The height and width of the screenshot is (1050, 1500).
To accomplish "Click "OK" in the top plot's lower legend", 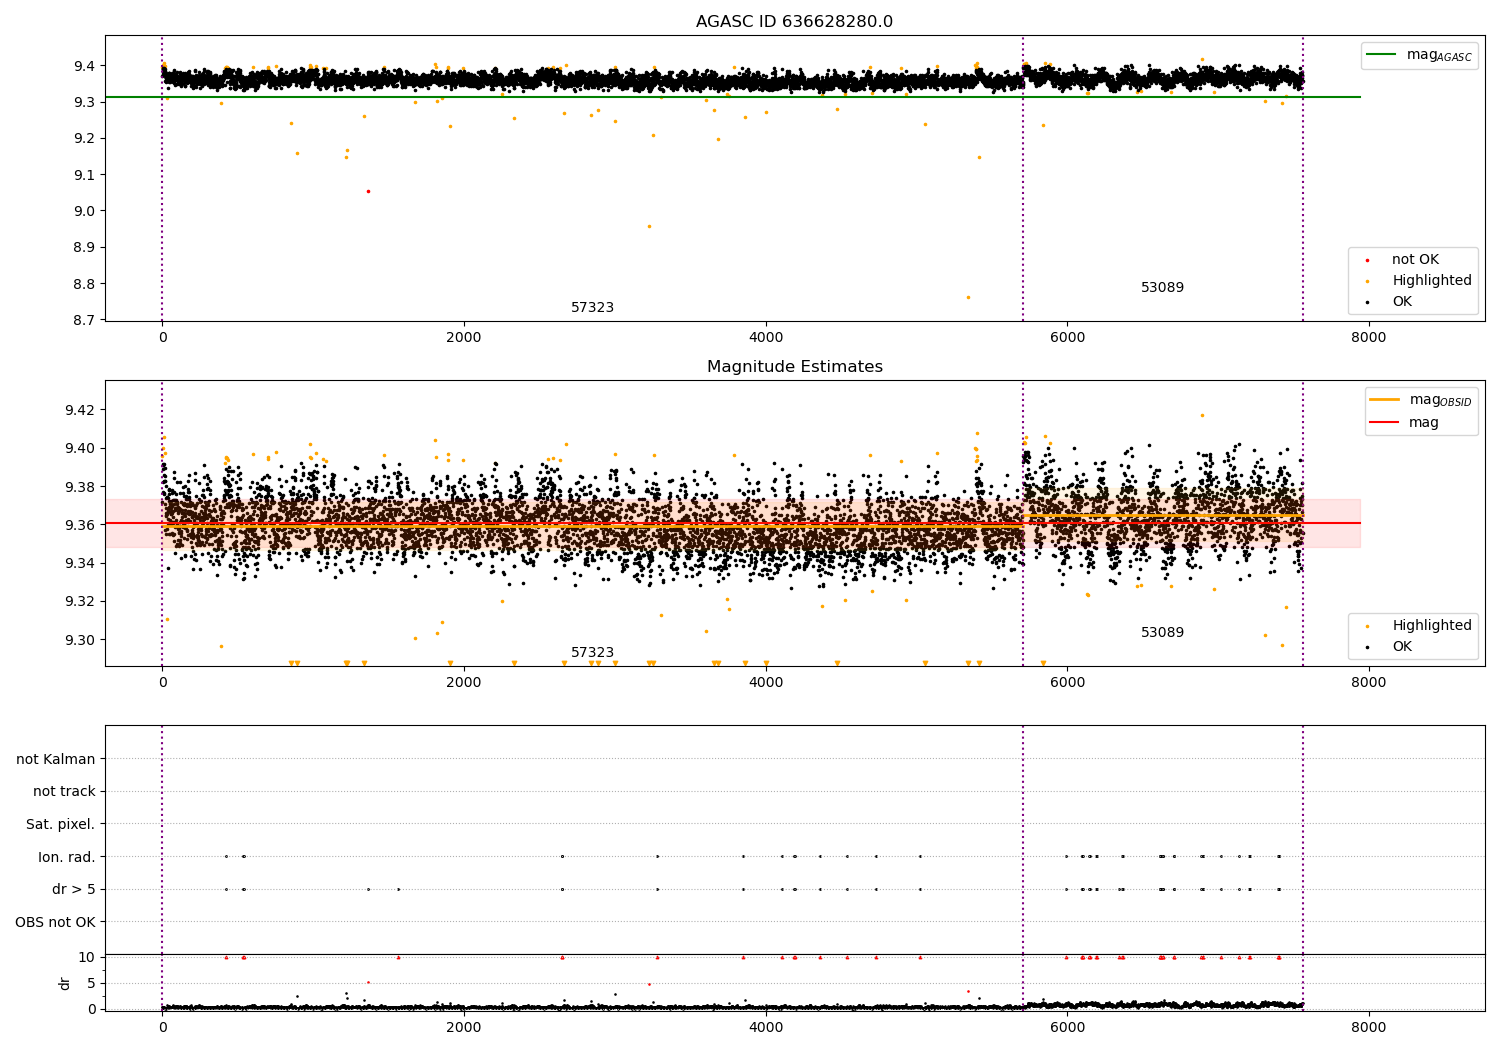I will click(x=1402, y=302).
